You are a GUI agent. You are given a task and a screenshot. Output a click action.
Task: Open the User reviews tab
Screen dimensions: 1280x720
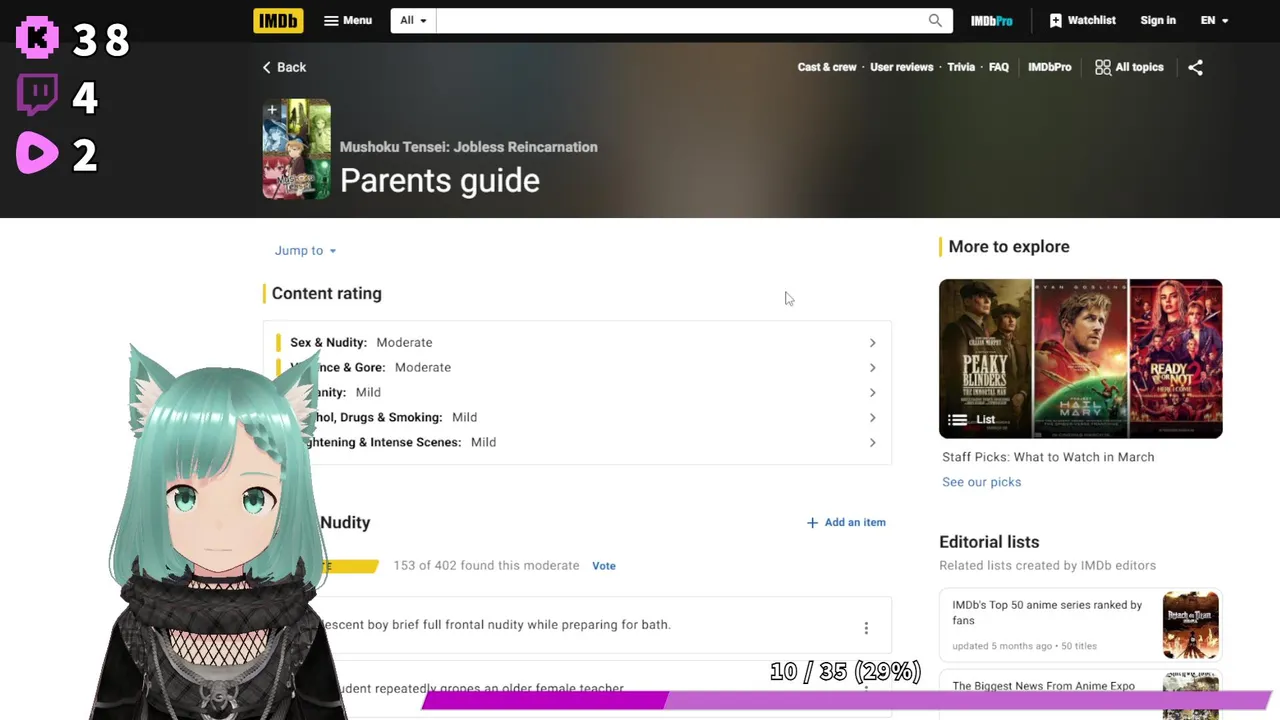(x=901, y=67)
